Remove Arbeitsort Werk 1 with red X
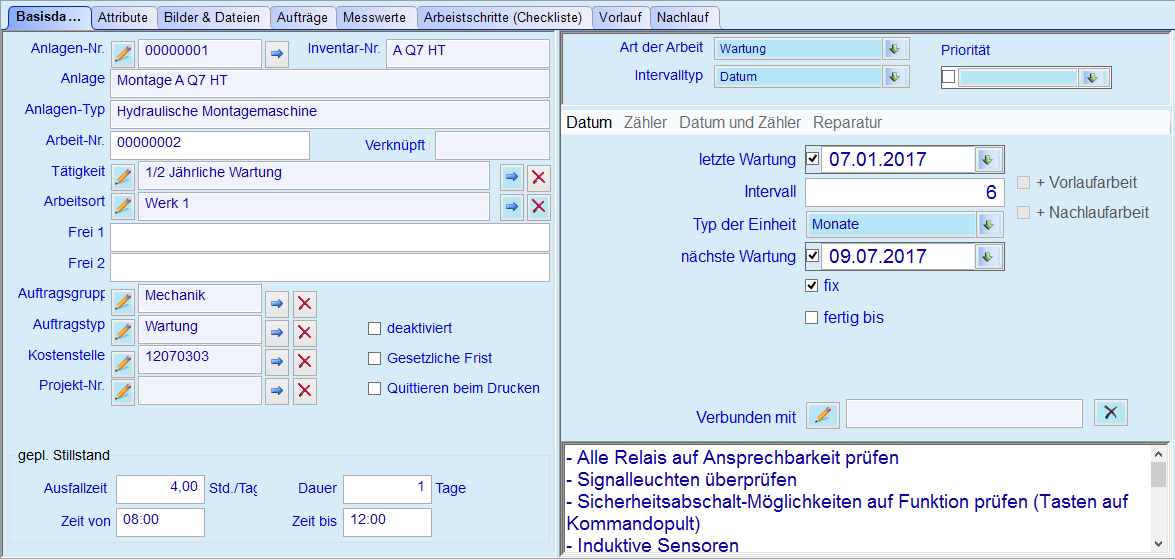Screen dimensions: 1175x560 coord(538,206)
